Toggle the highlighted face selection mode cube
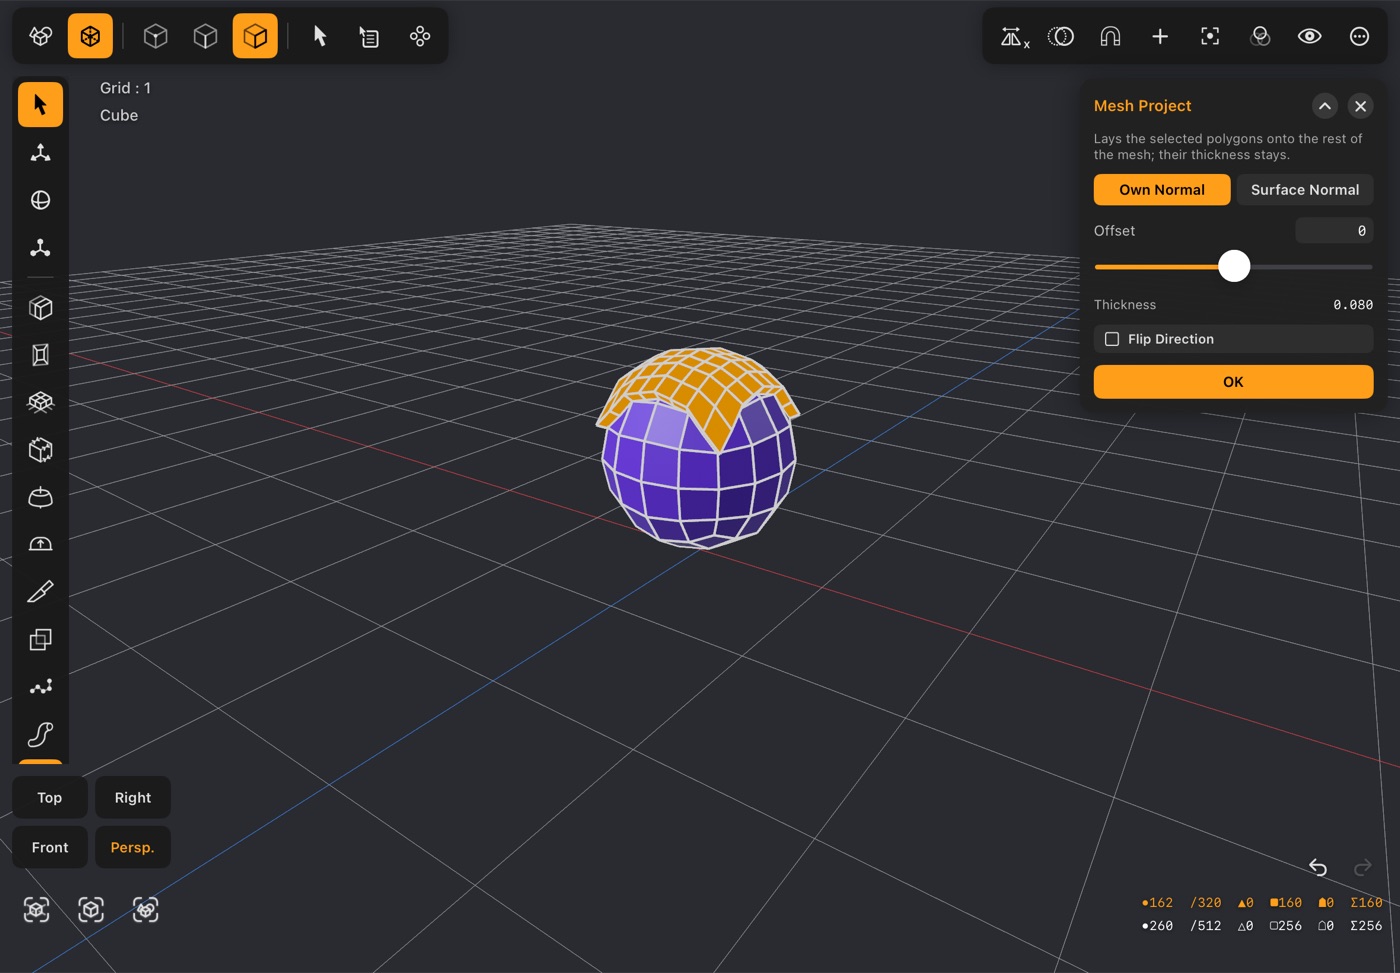This screenshot has width=1400, height=973. tap(255, 37)
